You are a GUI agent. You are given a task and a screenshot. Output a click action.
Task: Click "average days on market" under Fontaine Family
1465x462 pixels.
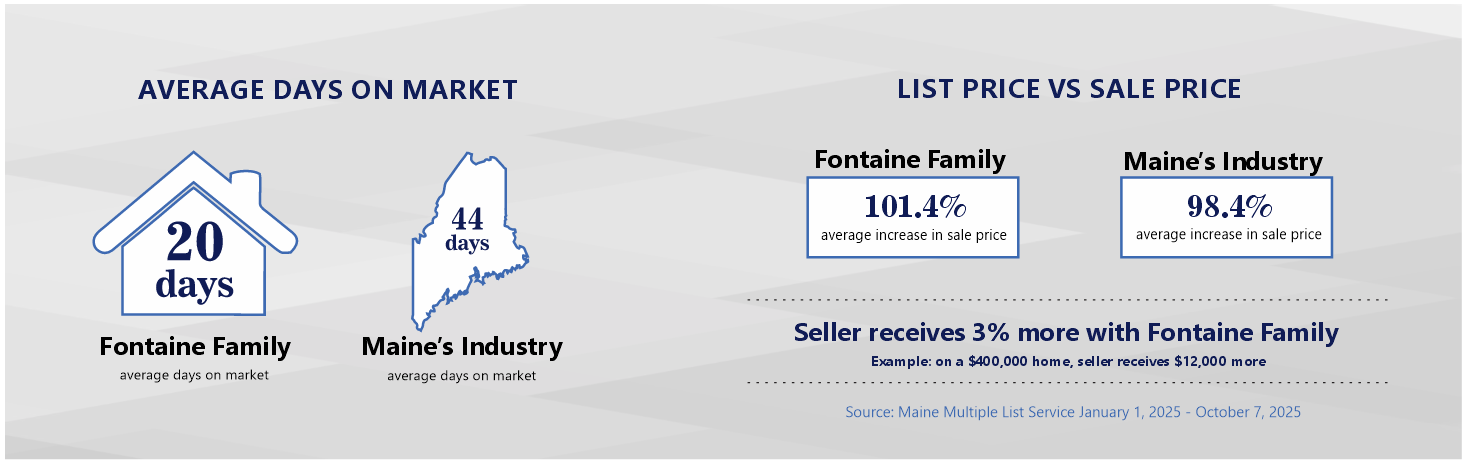pos(194,375)
